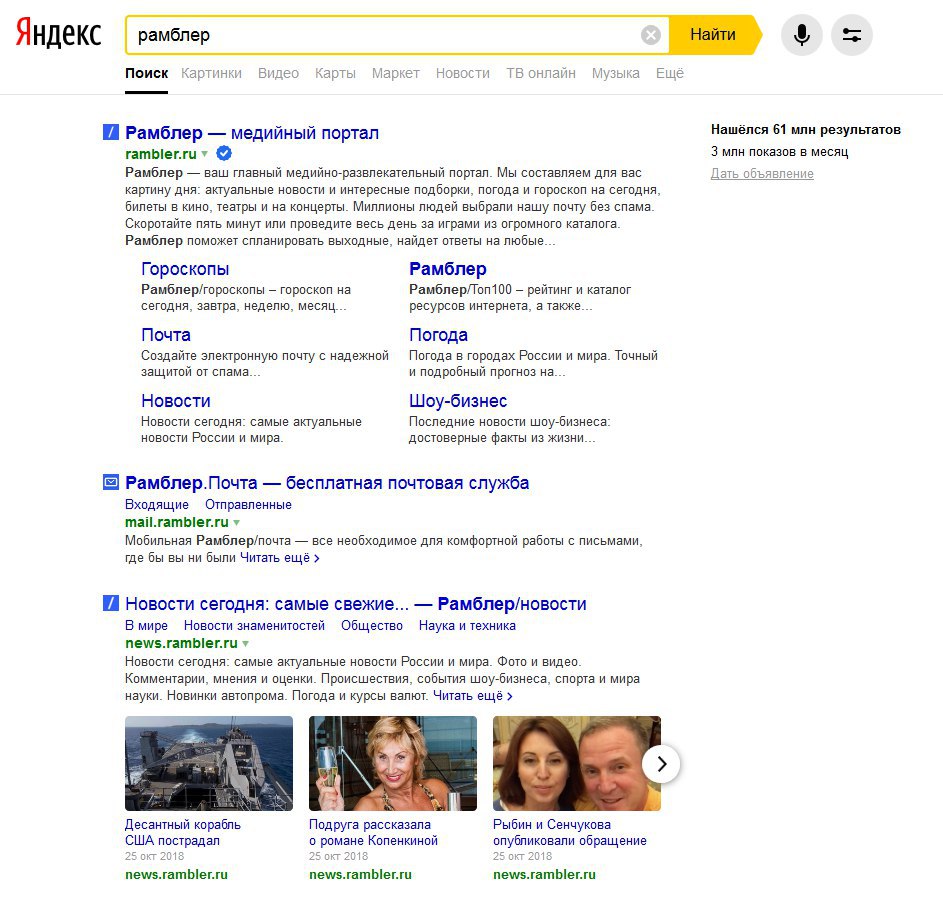This screenshot has width=943, height=910.
Task: Open the Наука и техника link
Action: pos(467,626)
